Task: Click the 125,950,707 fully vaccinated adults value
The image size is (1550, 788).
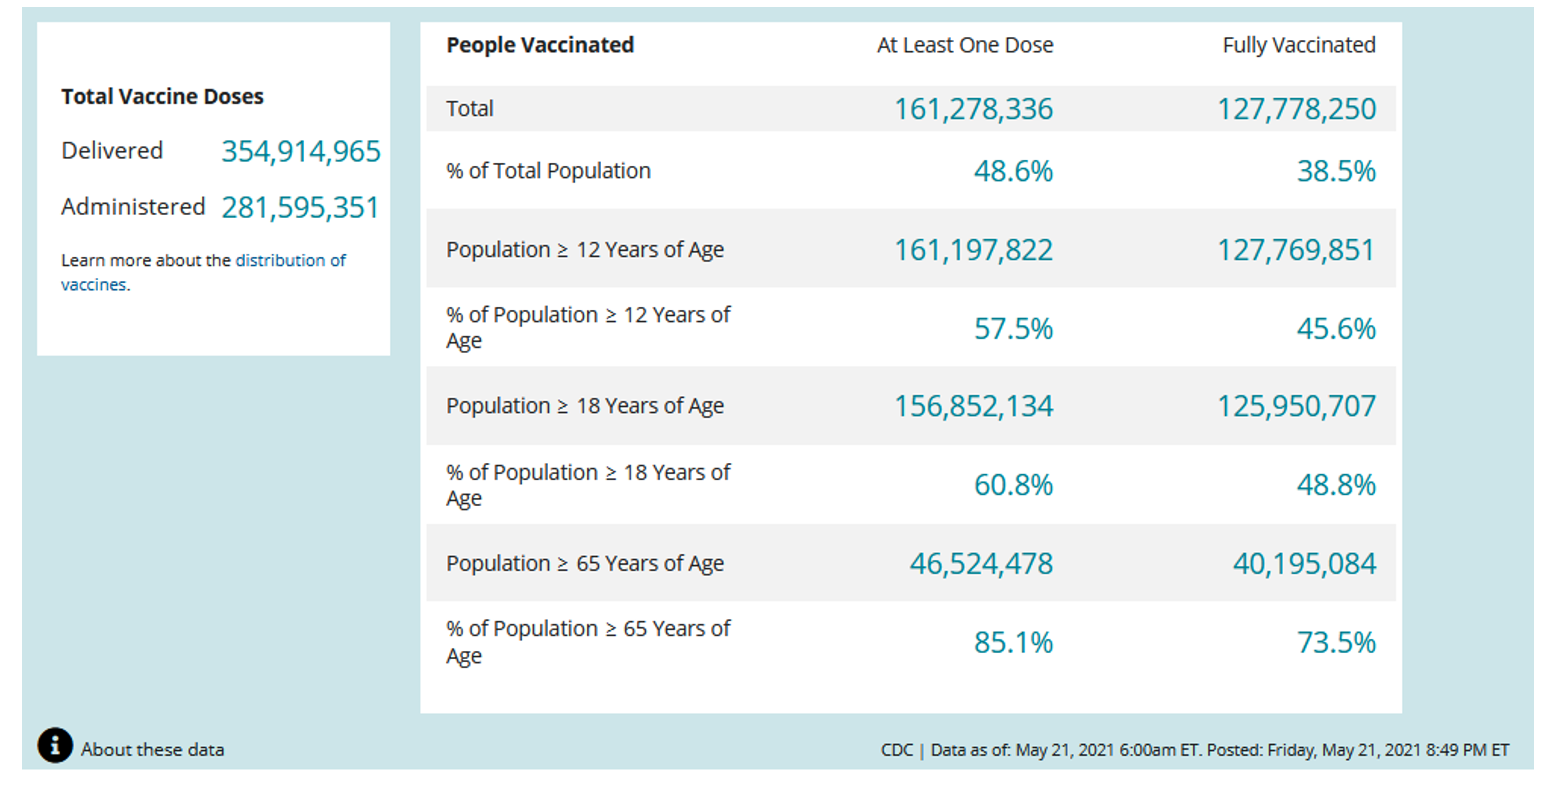Action: click(x=1296, y=406)
